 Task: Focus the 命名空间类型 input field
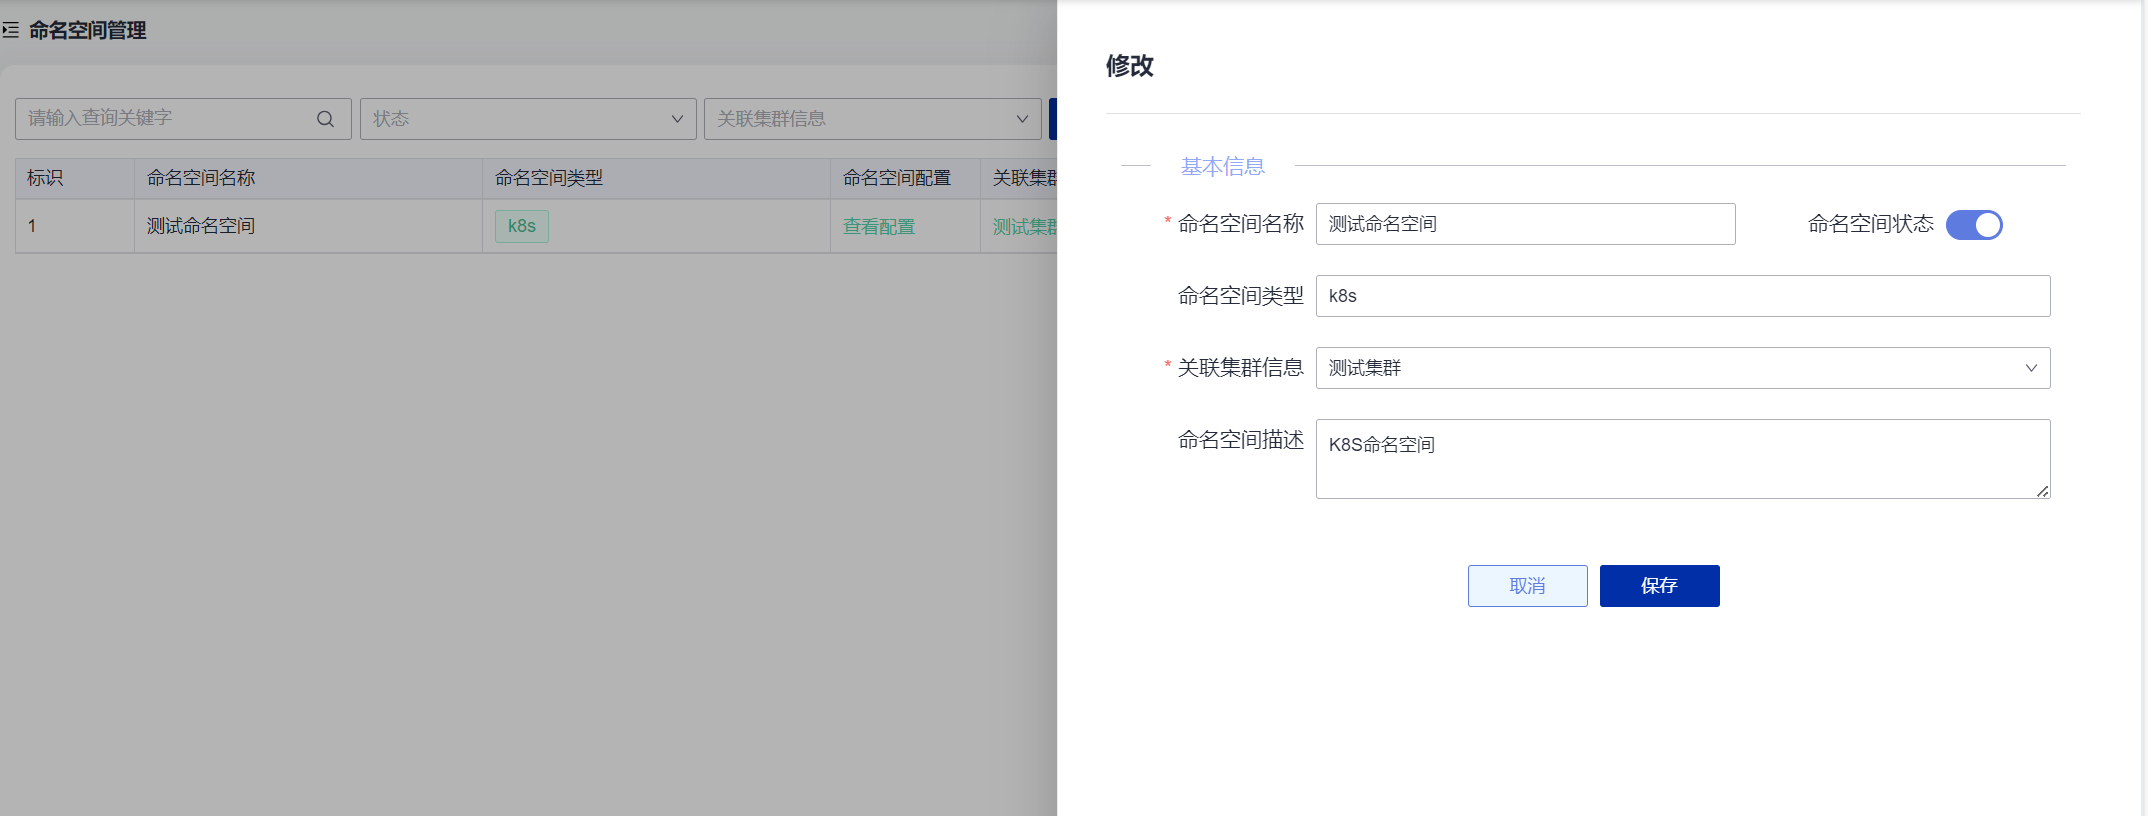click(x=1683, y=296)
